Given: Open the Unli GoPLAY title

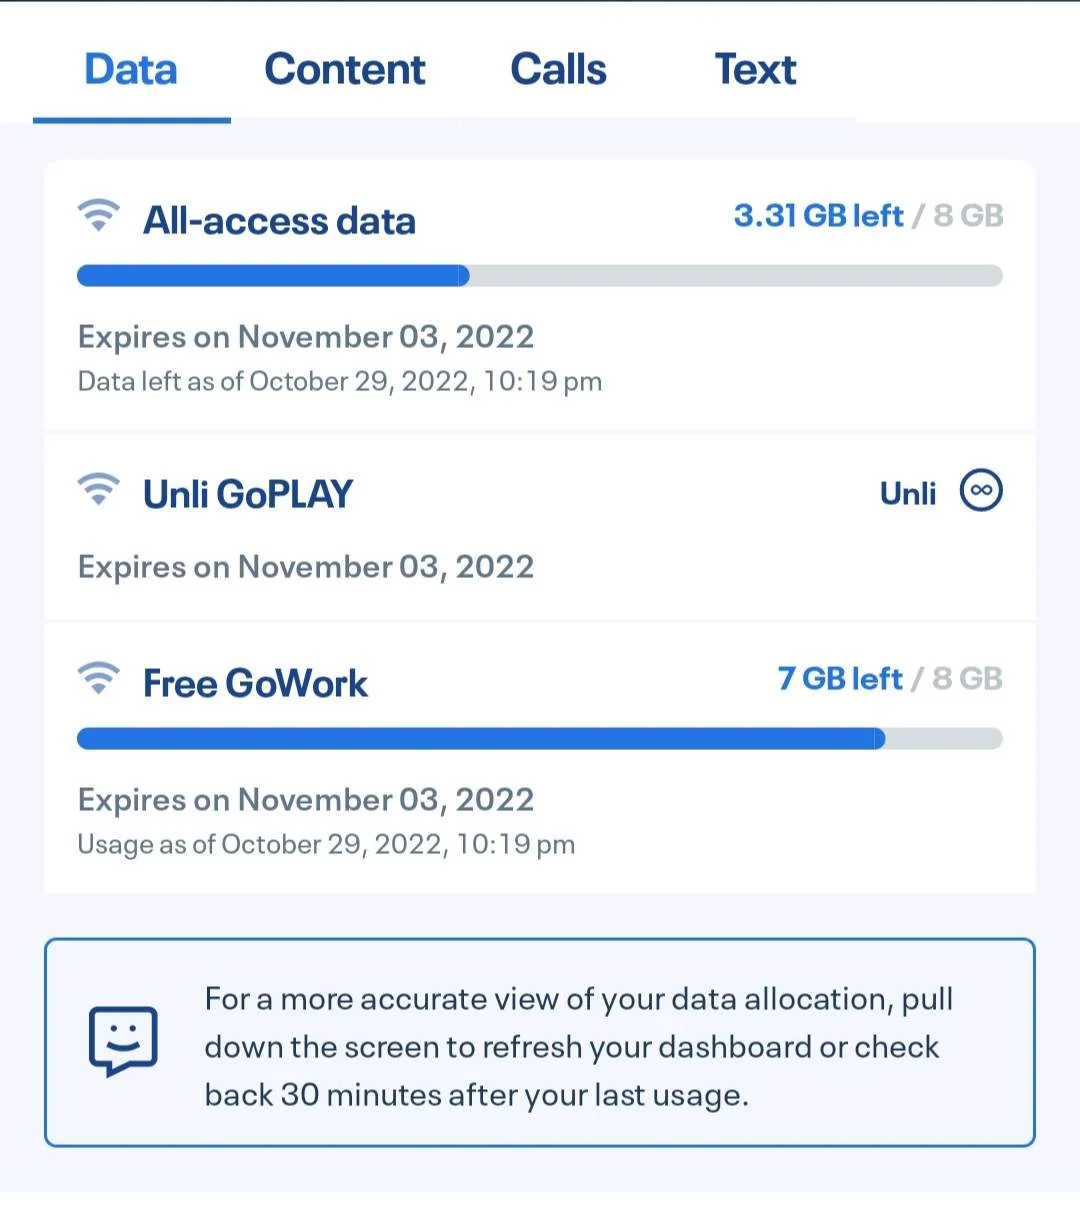Looking at the screenshot, I should pos(248,494).
